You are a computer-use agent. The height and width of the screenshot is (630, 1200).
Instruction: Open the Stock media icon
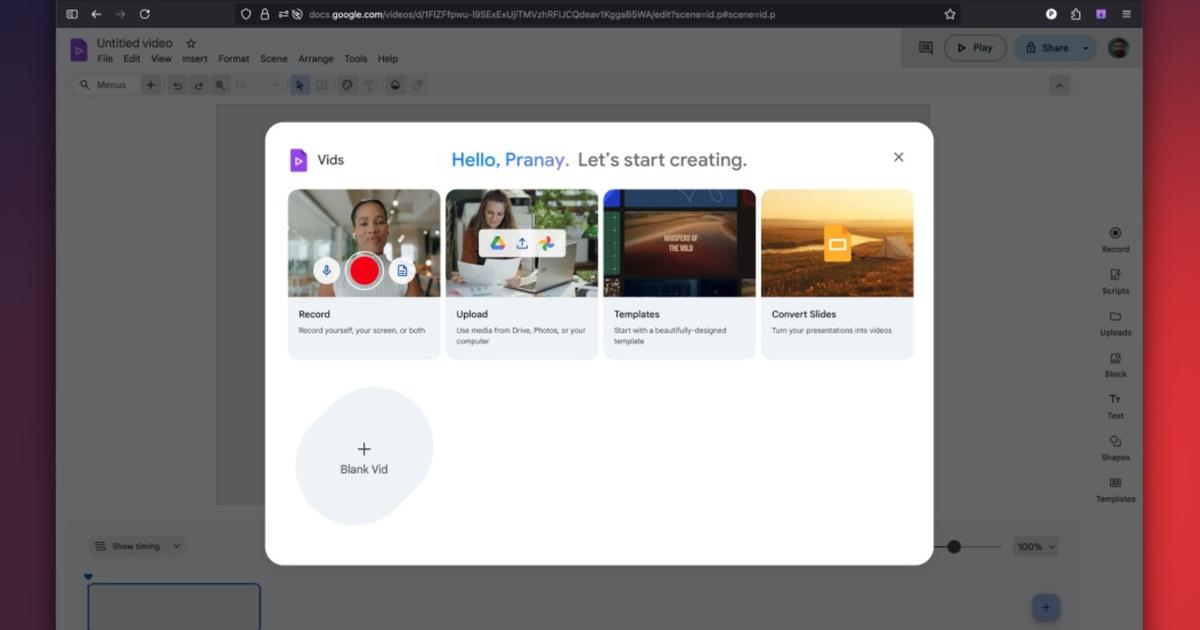(1115, 358)
